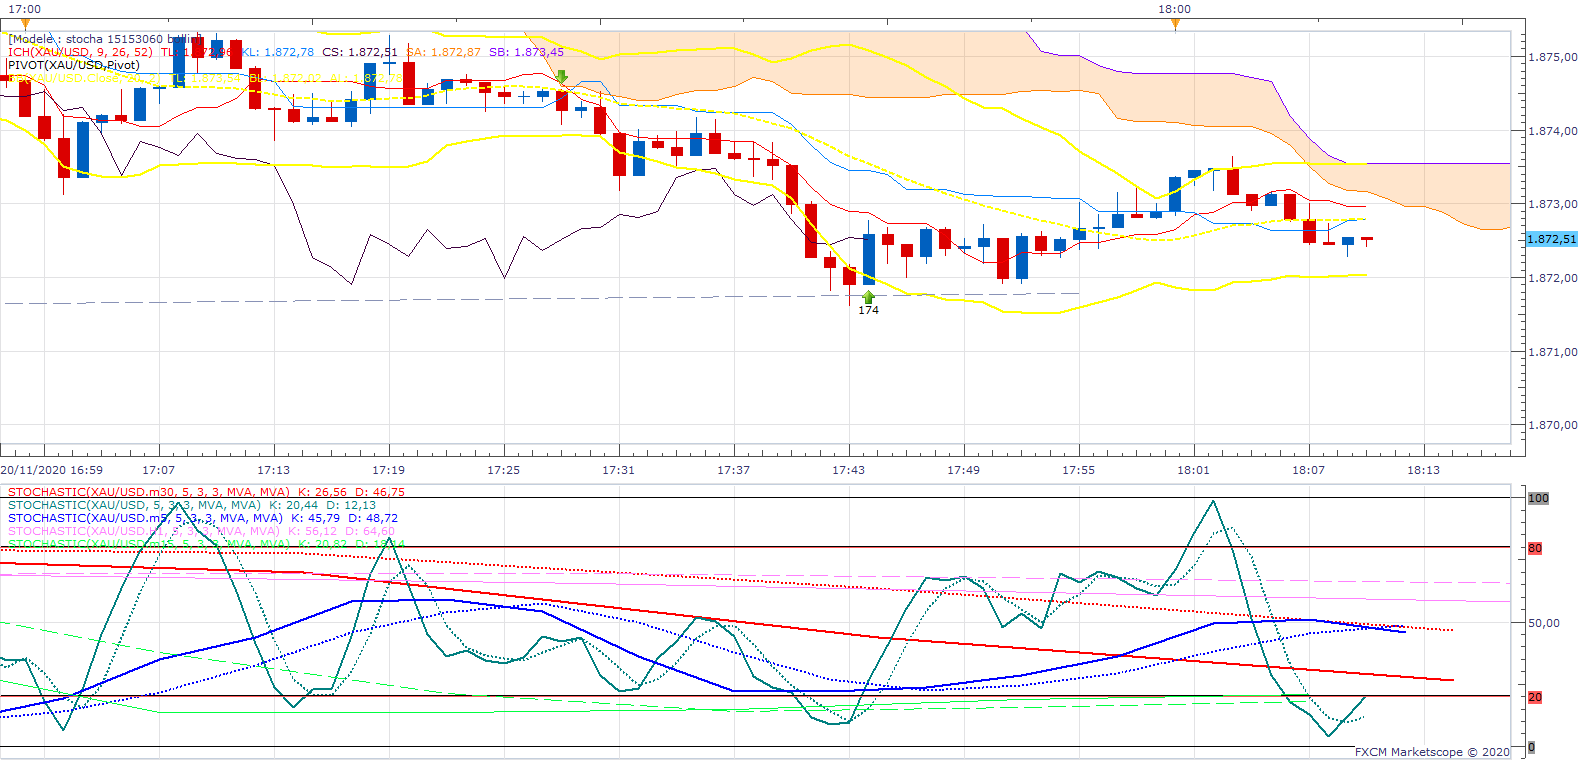
Task: Click the 17:43 time axis label
Action: point(849,470)
